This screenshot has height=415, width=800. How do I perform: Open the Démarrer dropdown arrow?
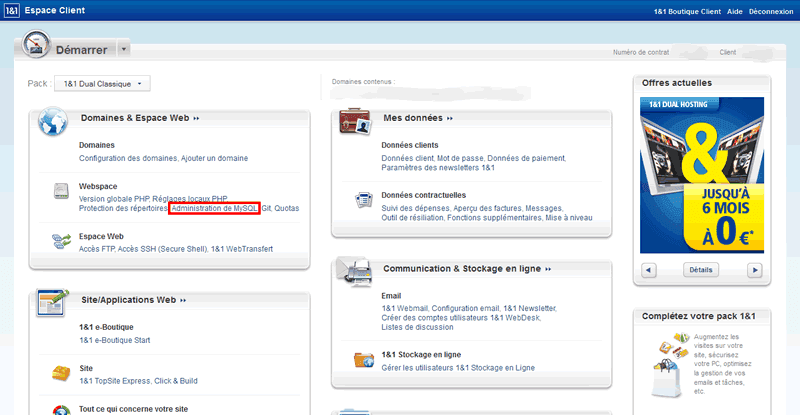click(123, 49)
